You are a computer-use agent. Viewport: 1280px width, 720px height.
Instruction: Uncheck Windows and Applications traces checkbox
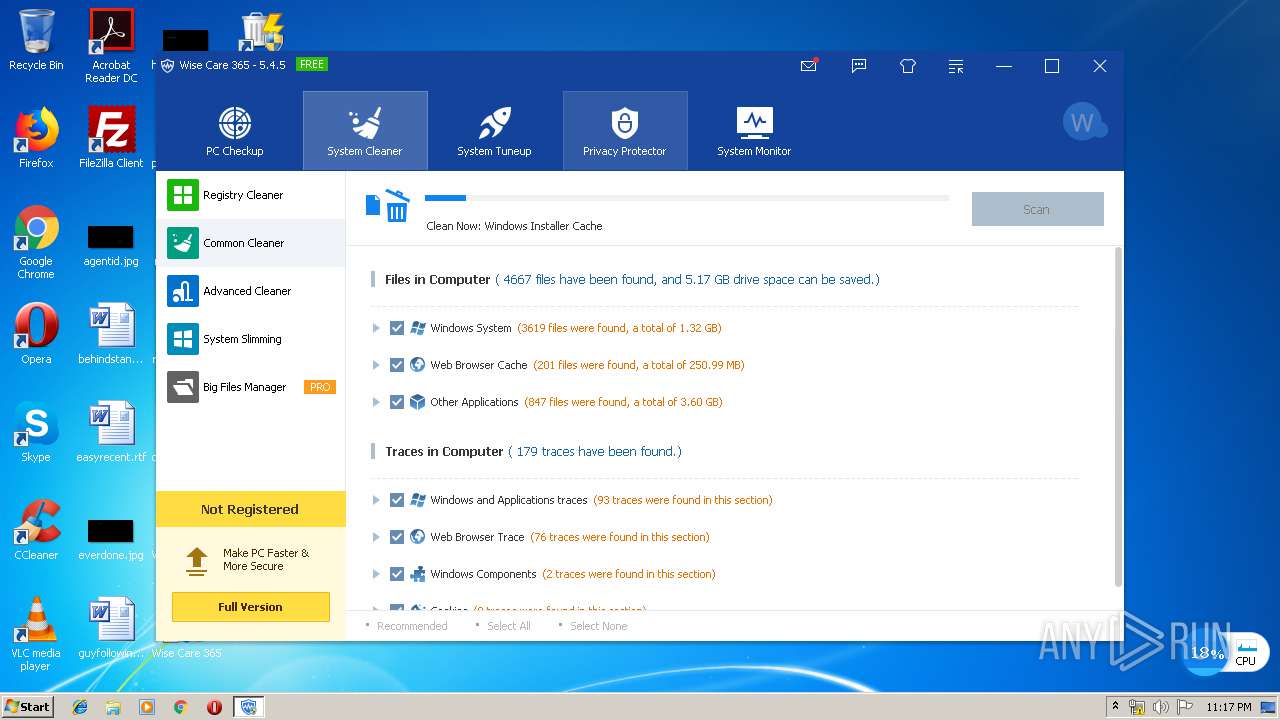click(397, 500)
